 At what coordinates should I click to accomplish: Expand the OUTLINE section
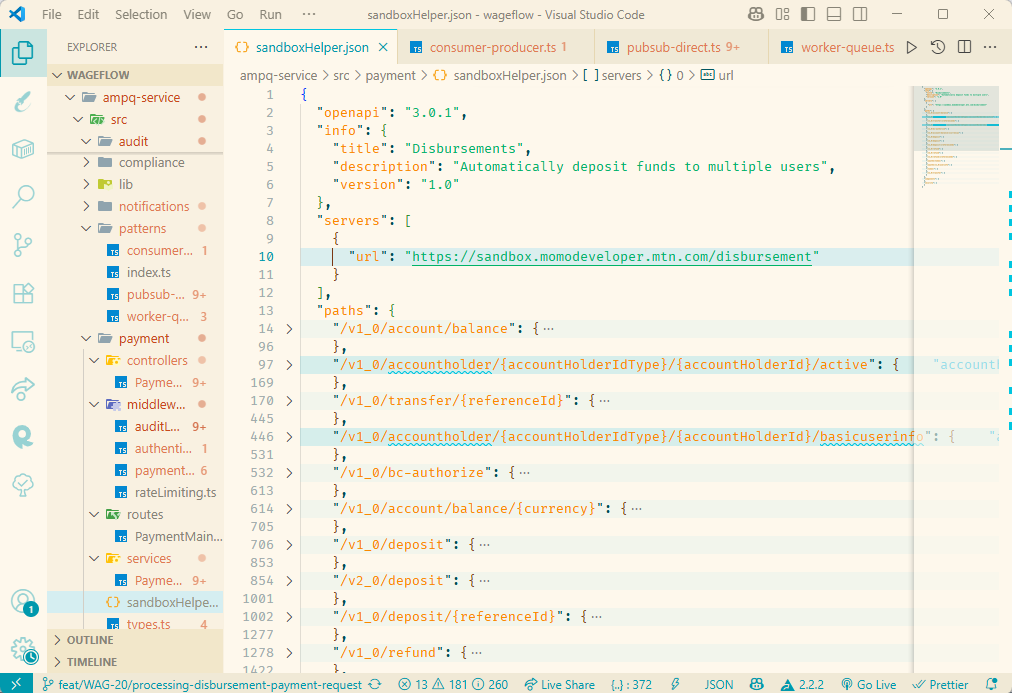pyautogui.click(x=136, y=640)
